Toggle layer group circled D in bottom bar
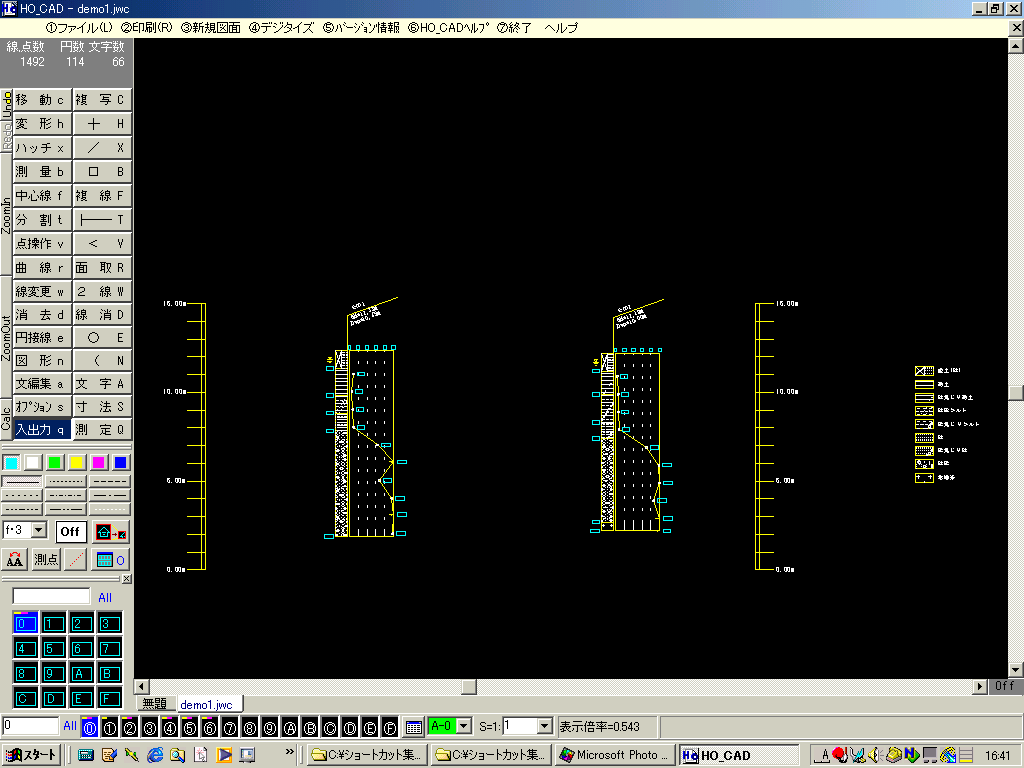The width and height of the screenshot is (1024, 768). [350, 727]
